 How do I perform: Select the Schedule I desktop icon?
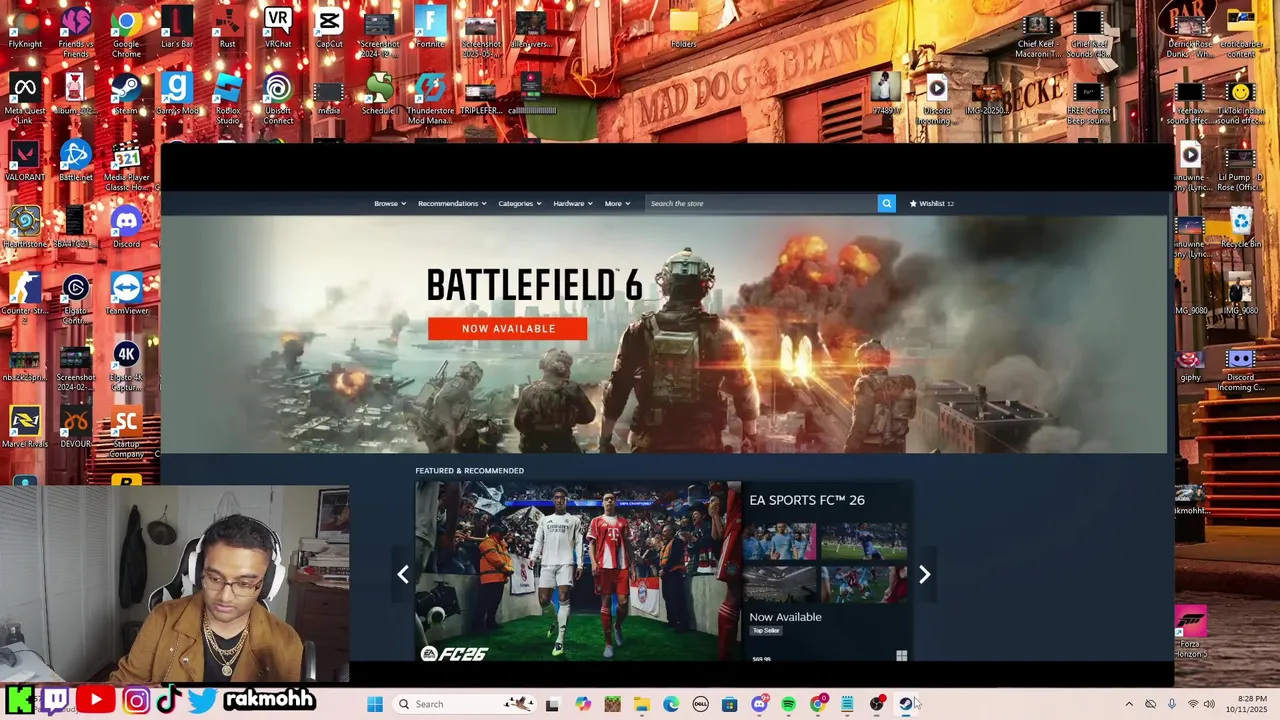(x=379, y=94)
